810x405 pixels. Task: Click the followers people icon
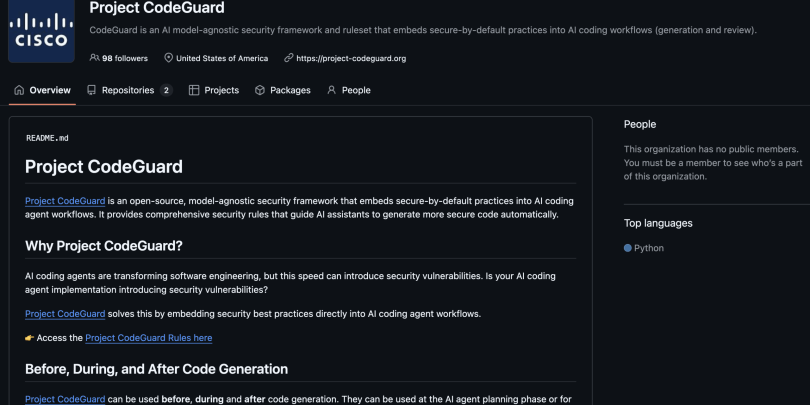[x=94, y=58]
